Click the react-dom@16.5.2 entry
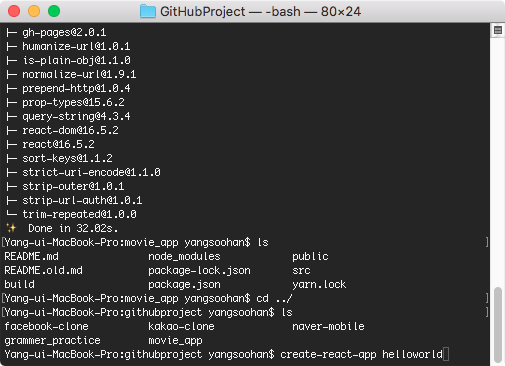Viewport: 505px width, 366px height. pyautogui.click(x=70, y=130)
